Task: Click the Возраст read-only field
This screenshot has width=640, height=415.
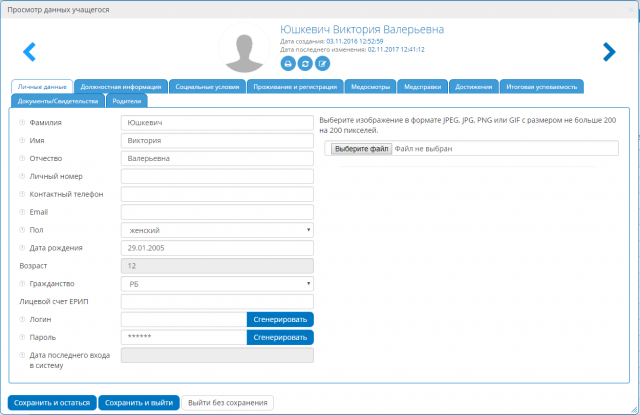Action: pyautogui.click(x=217, y=266)
